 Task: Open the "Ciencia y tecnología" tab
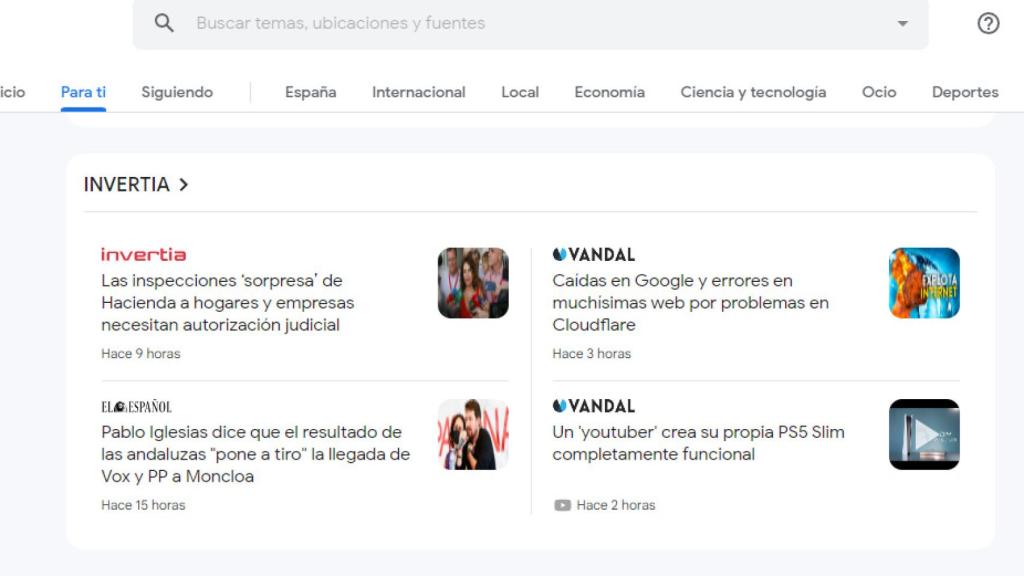[753, 91]
